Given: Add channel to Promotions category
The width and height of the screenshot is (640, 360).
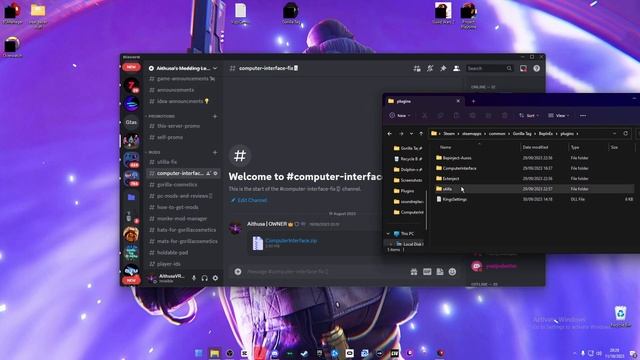Looking at the screenshot, I should pyautogui.click(x=215, y=116).
